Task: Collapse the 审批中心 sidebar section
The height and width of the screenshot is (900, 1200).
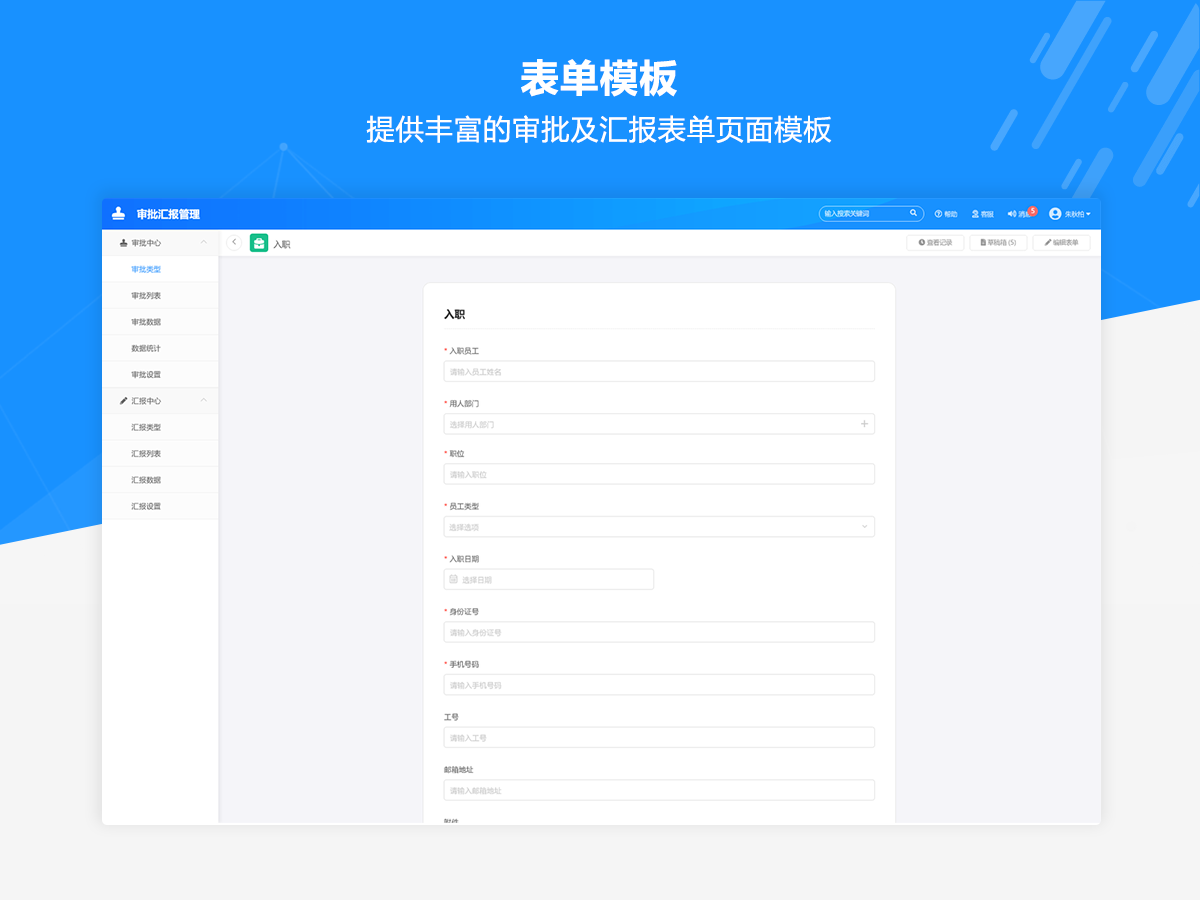Action: 204,243
